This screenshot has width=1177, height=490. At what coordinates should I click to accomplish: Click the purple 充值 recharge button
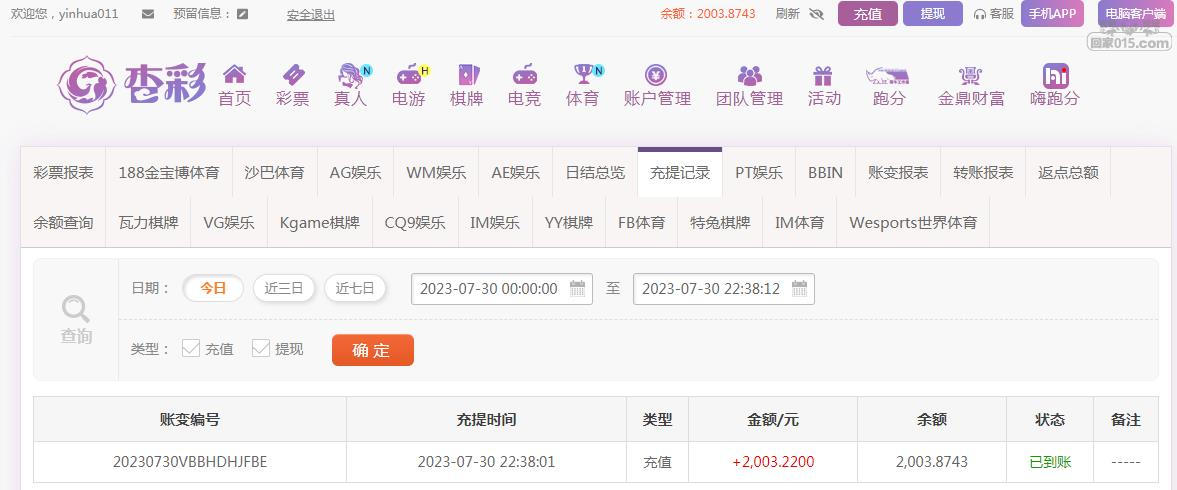[x=868, y=14]
